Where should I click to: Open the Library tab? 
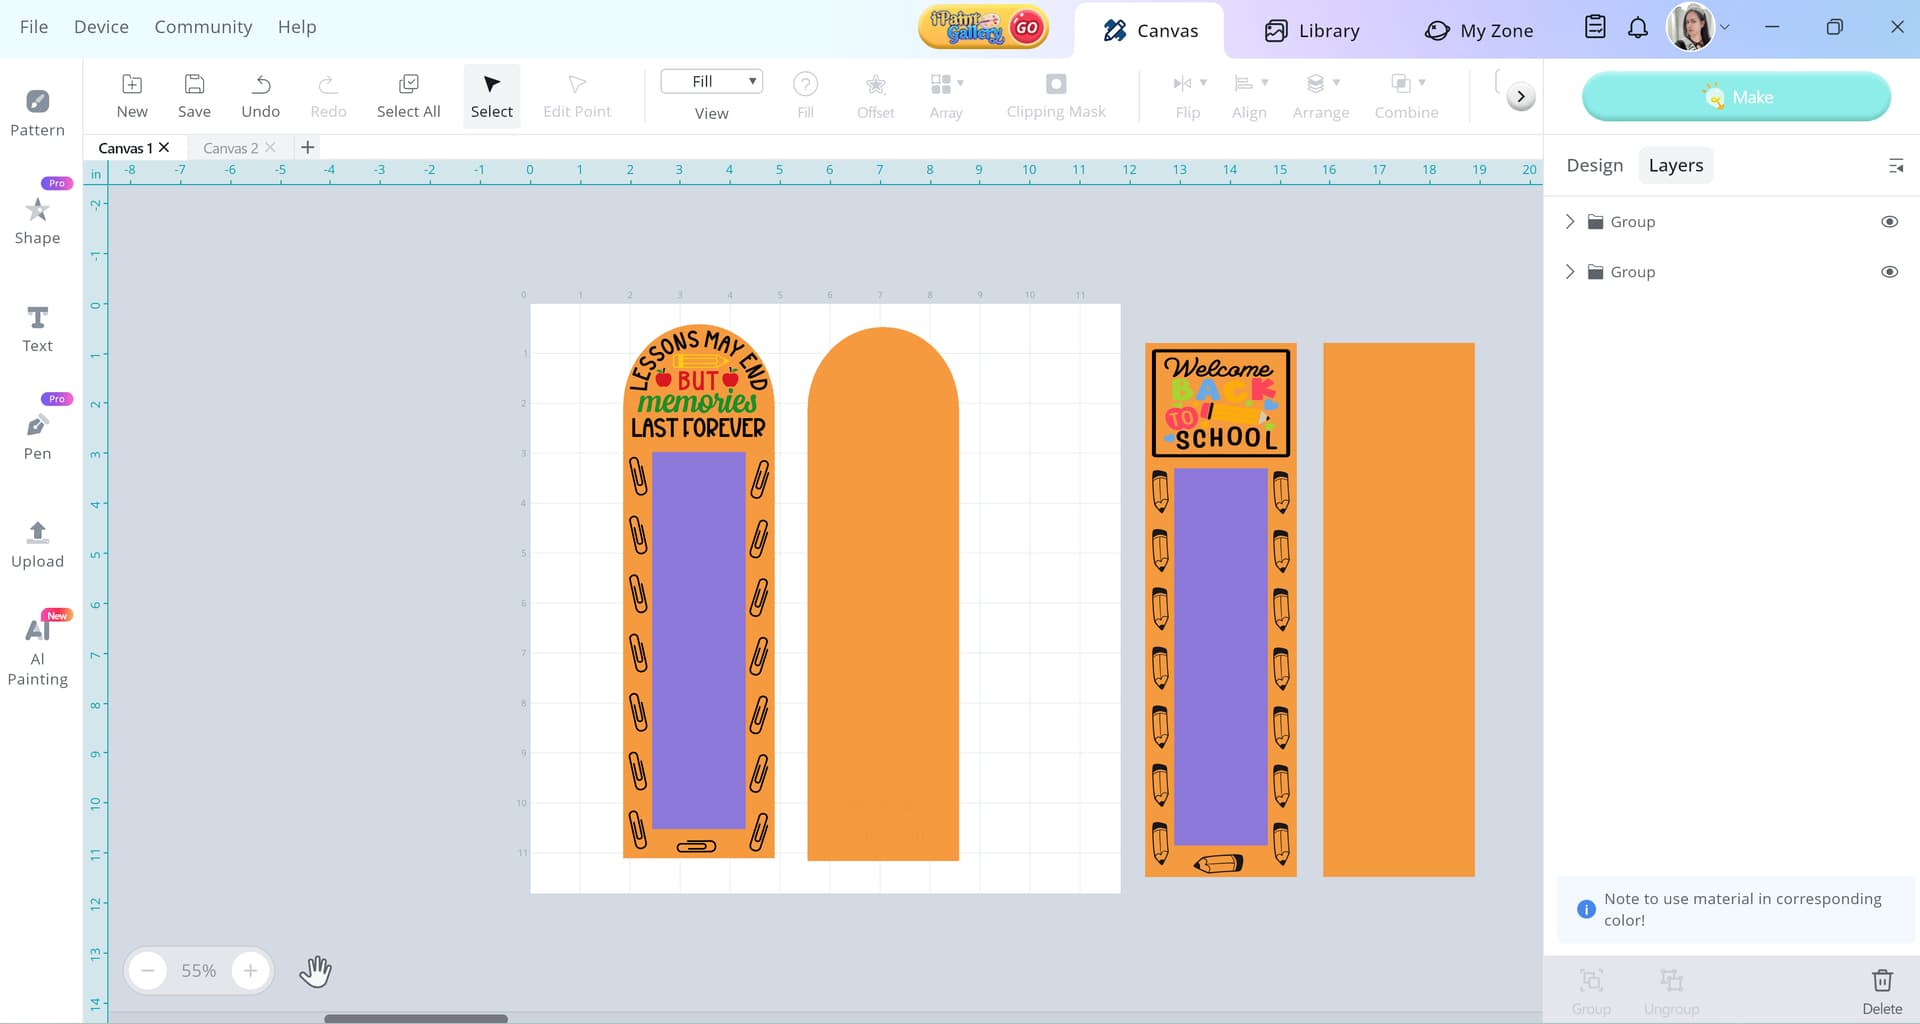coord(1312,31)
